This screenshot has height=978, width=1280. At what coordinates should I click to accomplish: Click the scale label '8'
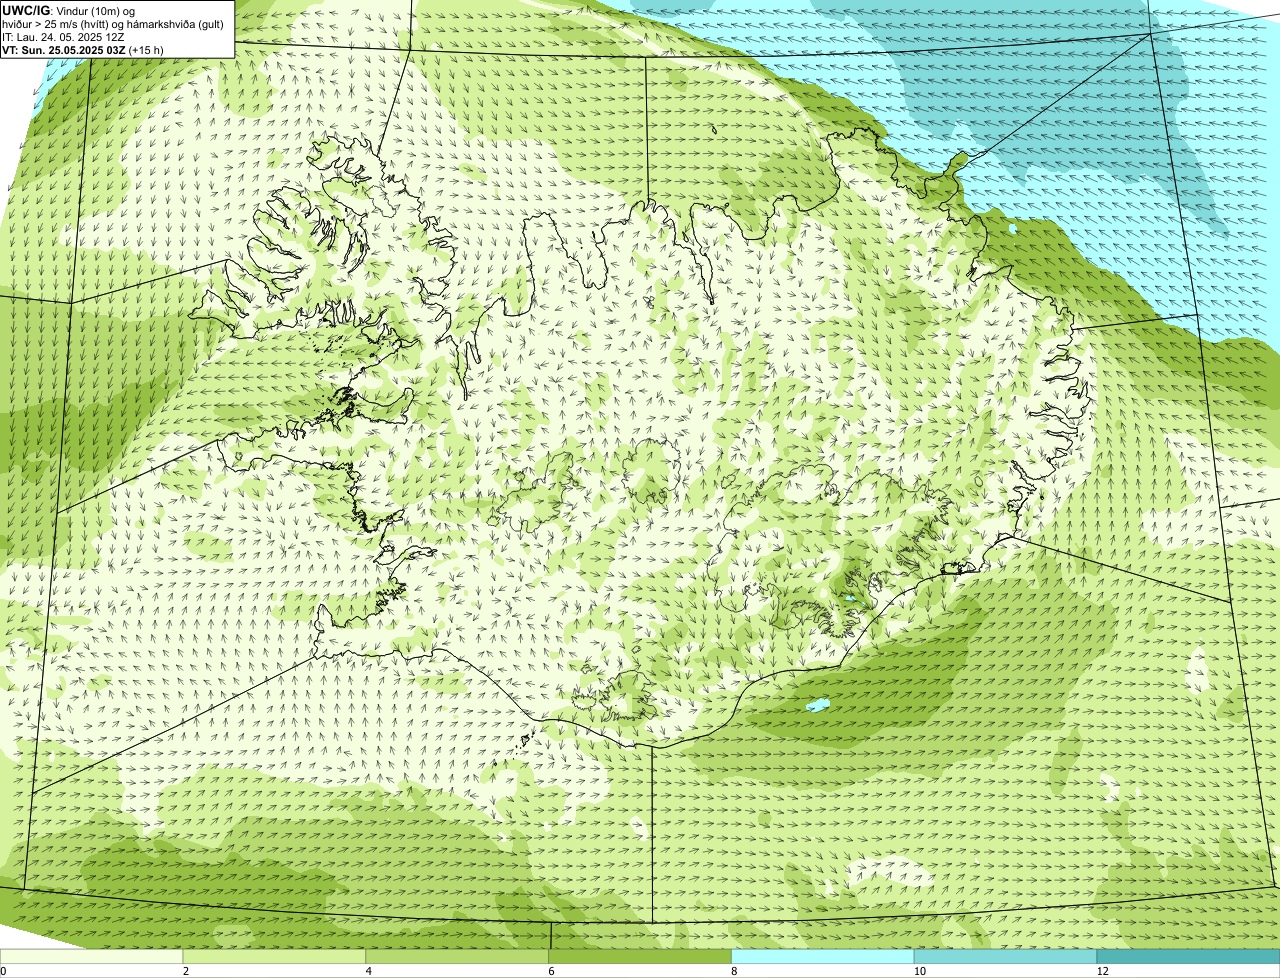click(x=734, y=971)
